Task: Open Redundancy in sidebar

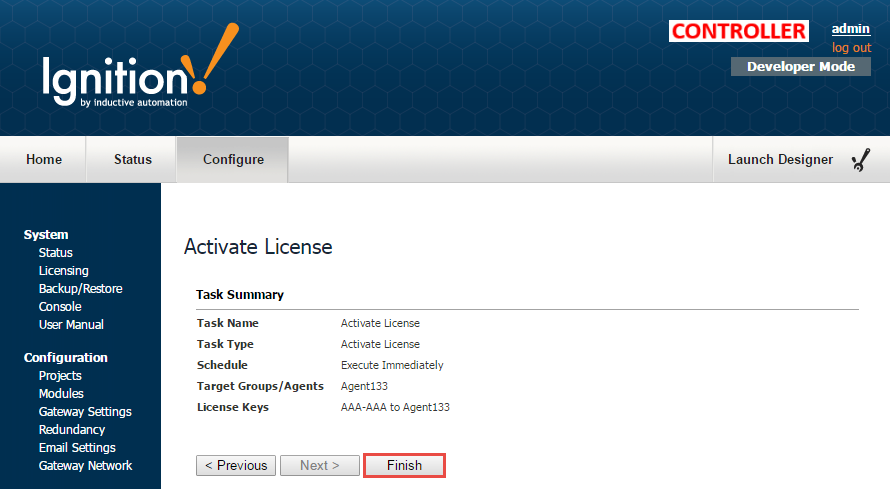Action: pos(72,429)
